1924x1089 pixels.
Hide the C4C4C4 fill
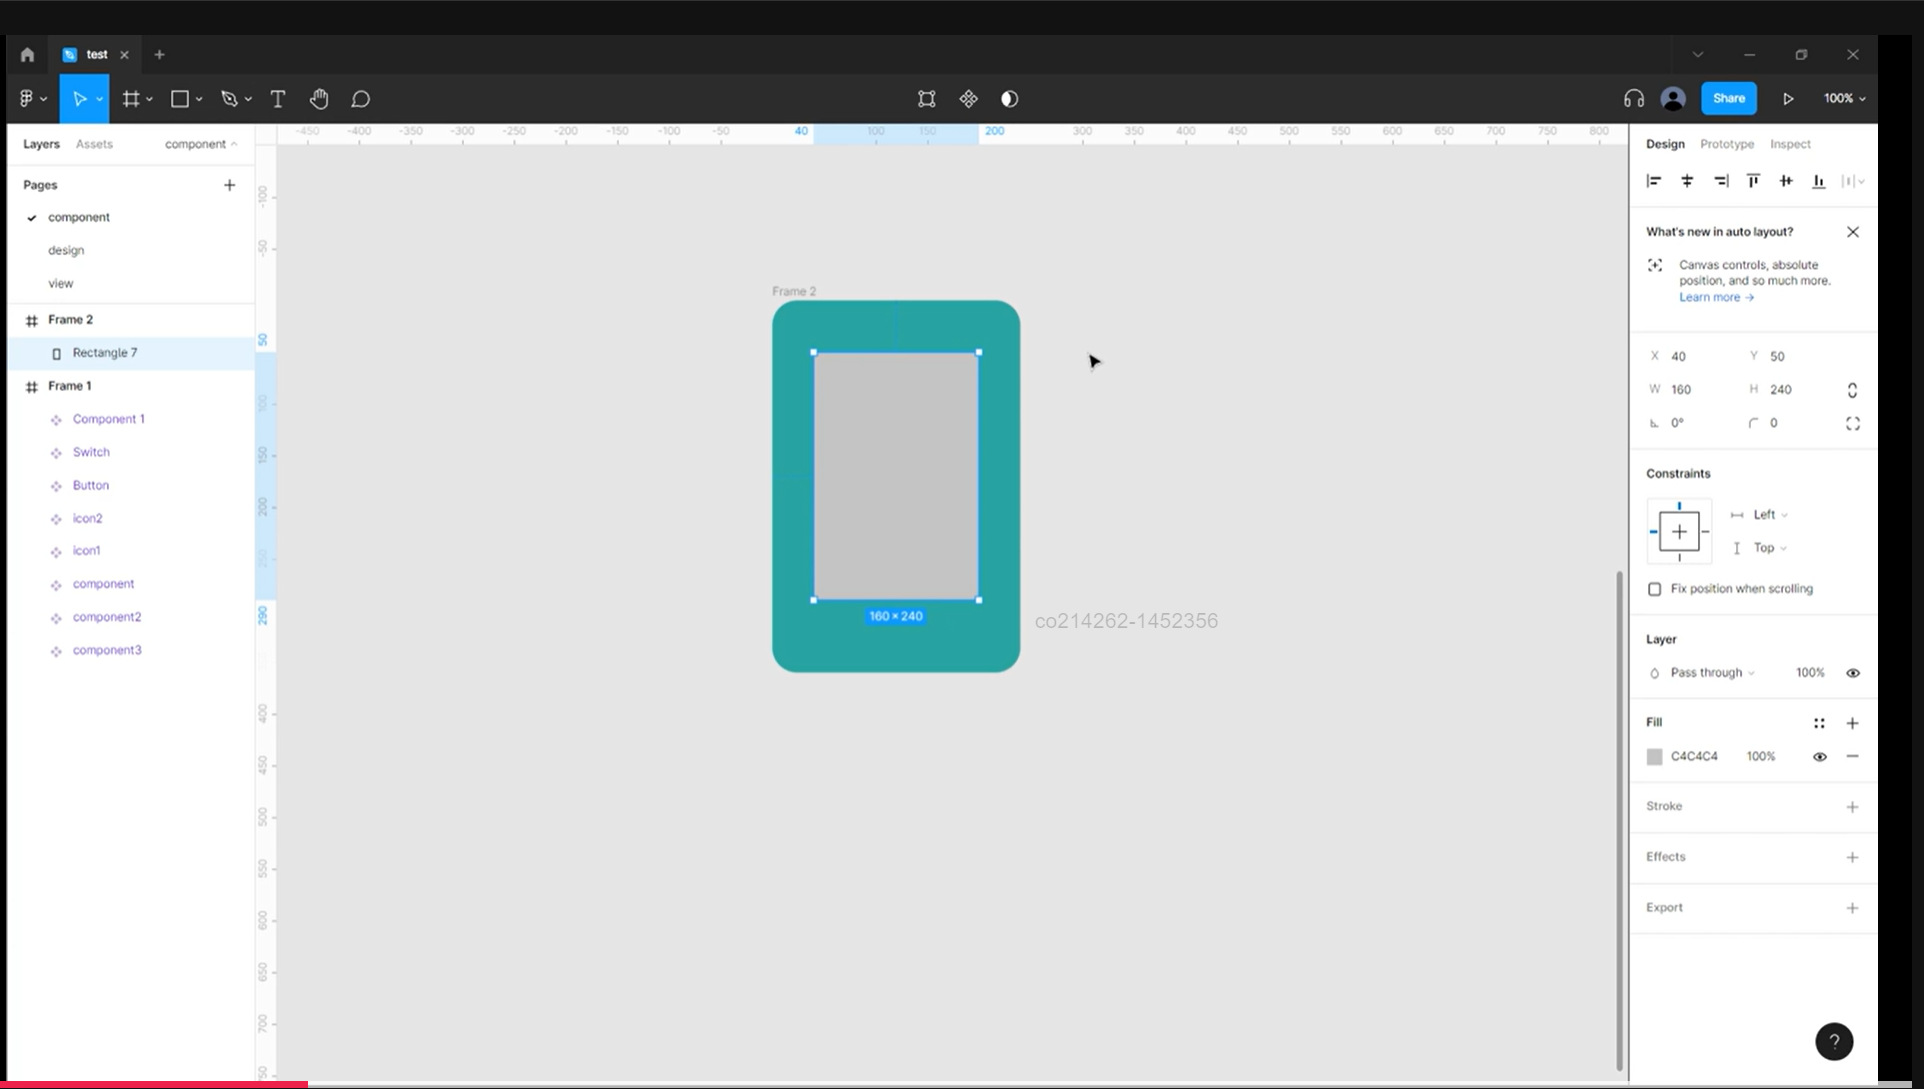pyautogui.click(x=1819, y=757)
